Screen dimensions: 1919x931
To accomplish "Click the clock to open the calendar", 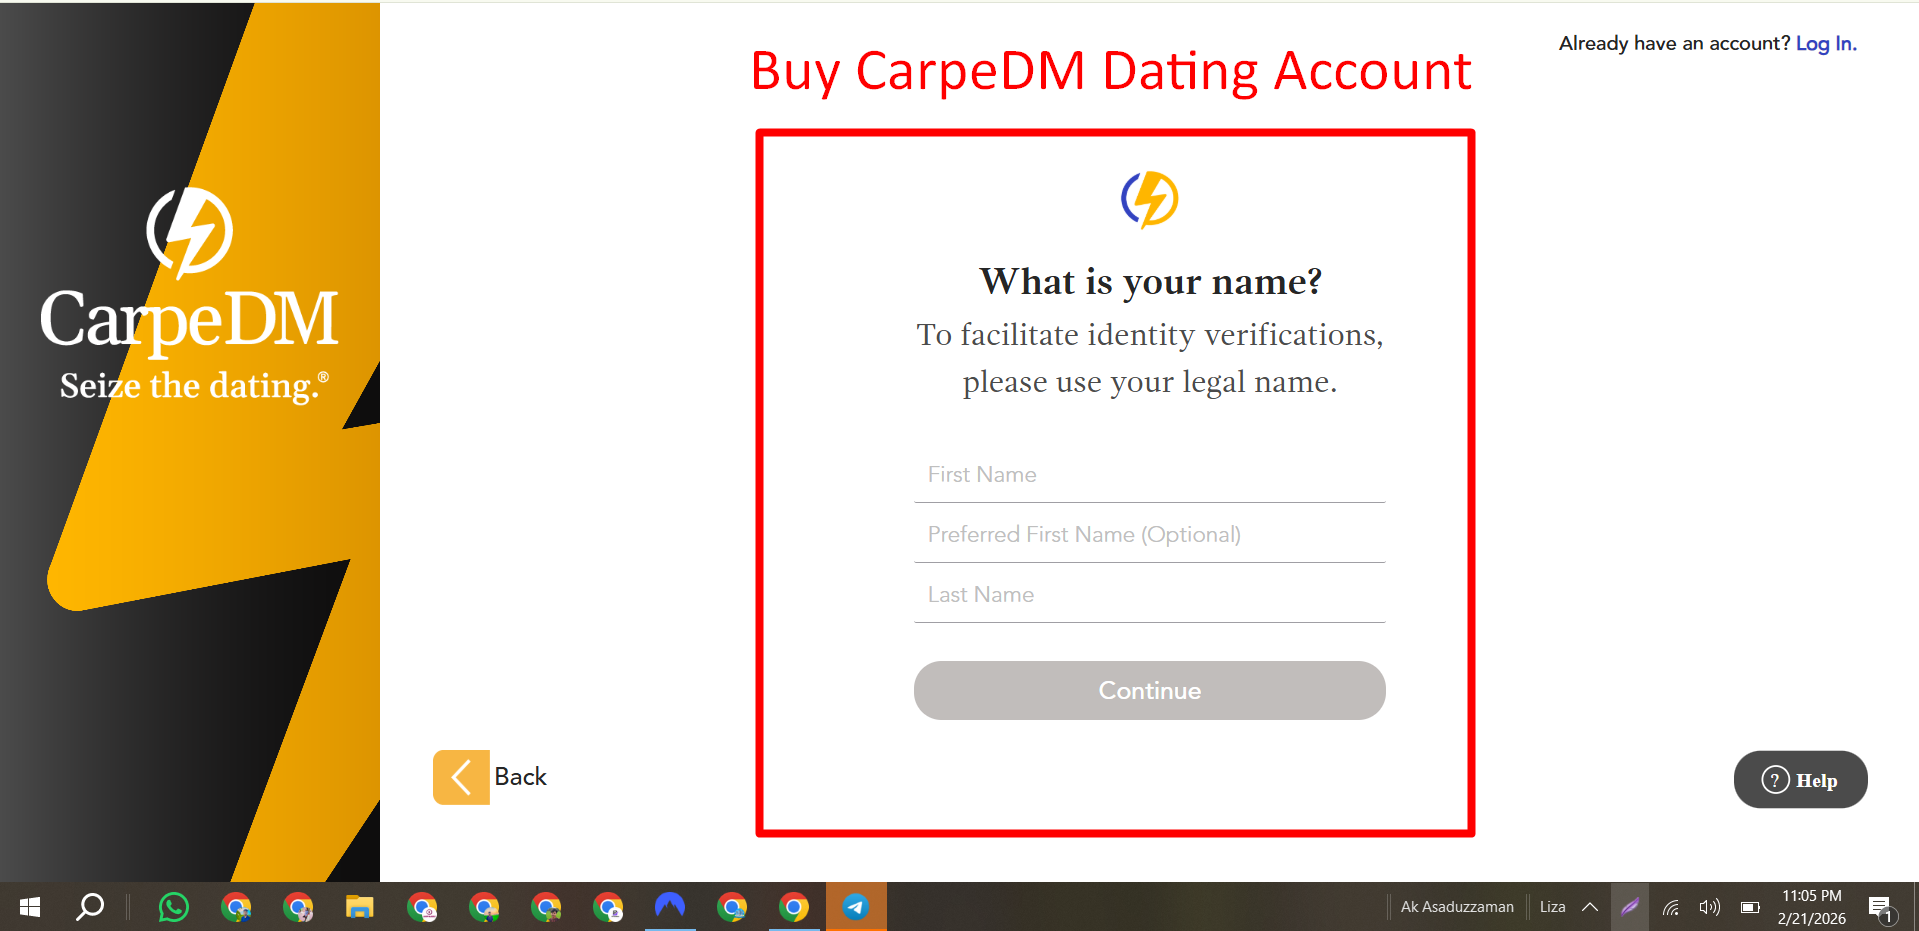I will [1812, 906].
